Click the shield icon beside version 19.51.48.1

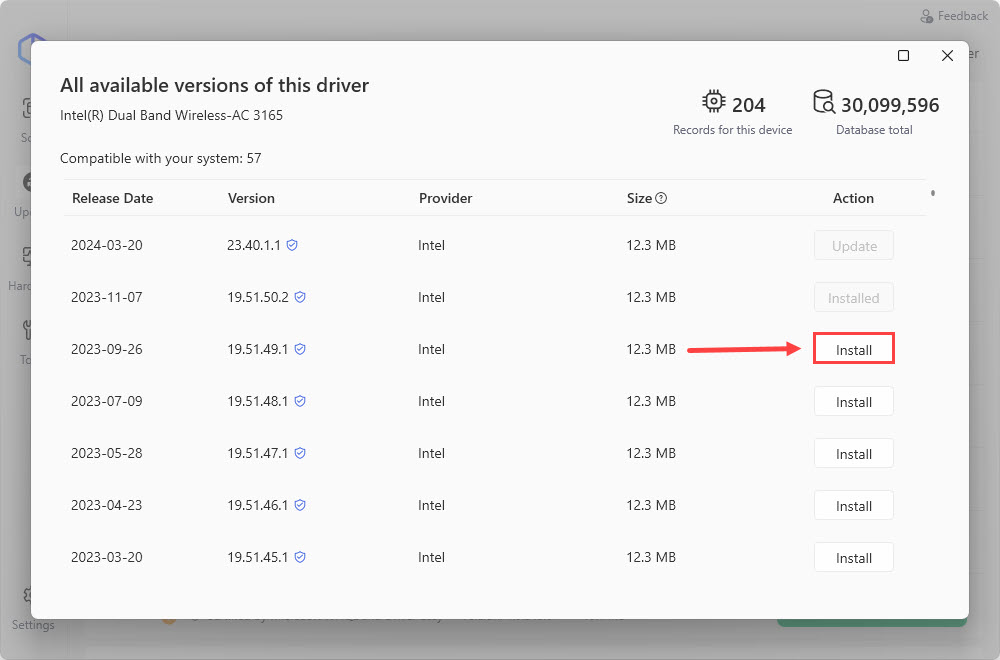(299, 401)
